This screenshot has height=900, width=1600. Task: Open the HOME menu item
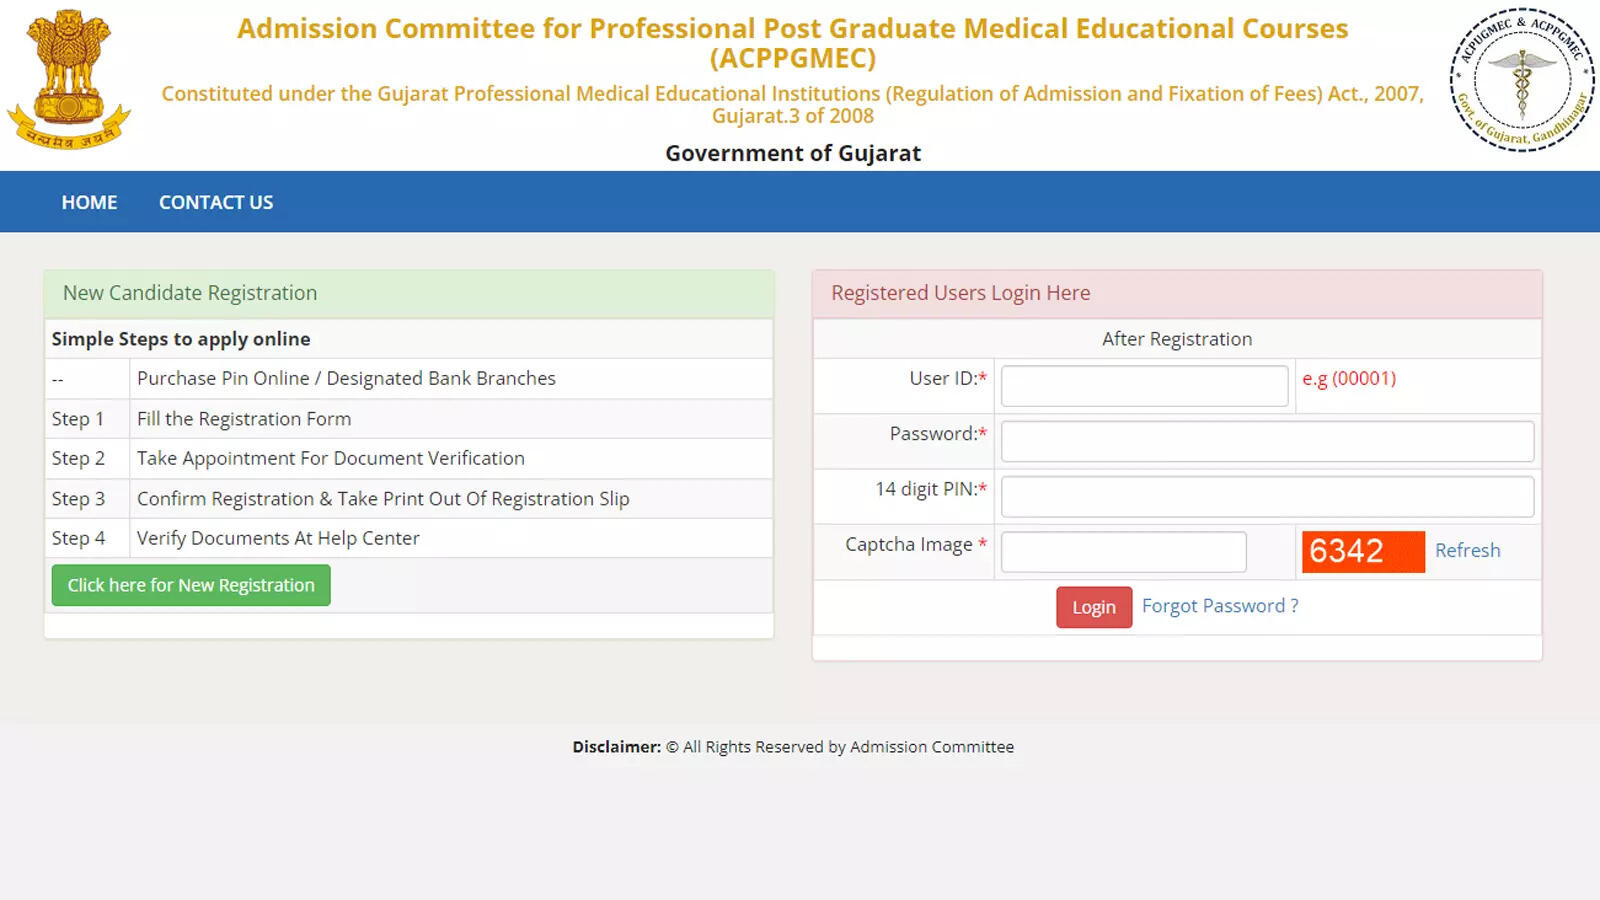click(89, 202)
